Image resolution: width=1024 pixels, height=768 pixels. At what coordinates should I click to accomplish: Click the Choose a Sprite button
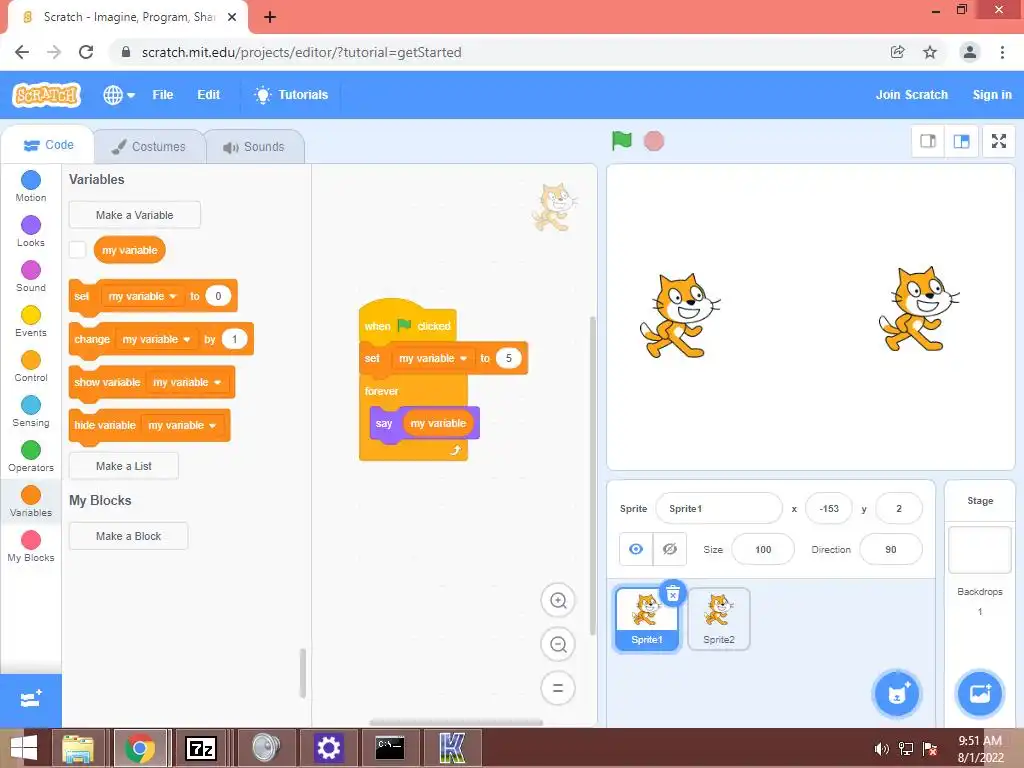(x=897, y=694)
